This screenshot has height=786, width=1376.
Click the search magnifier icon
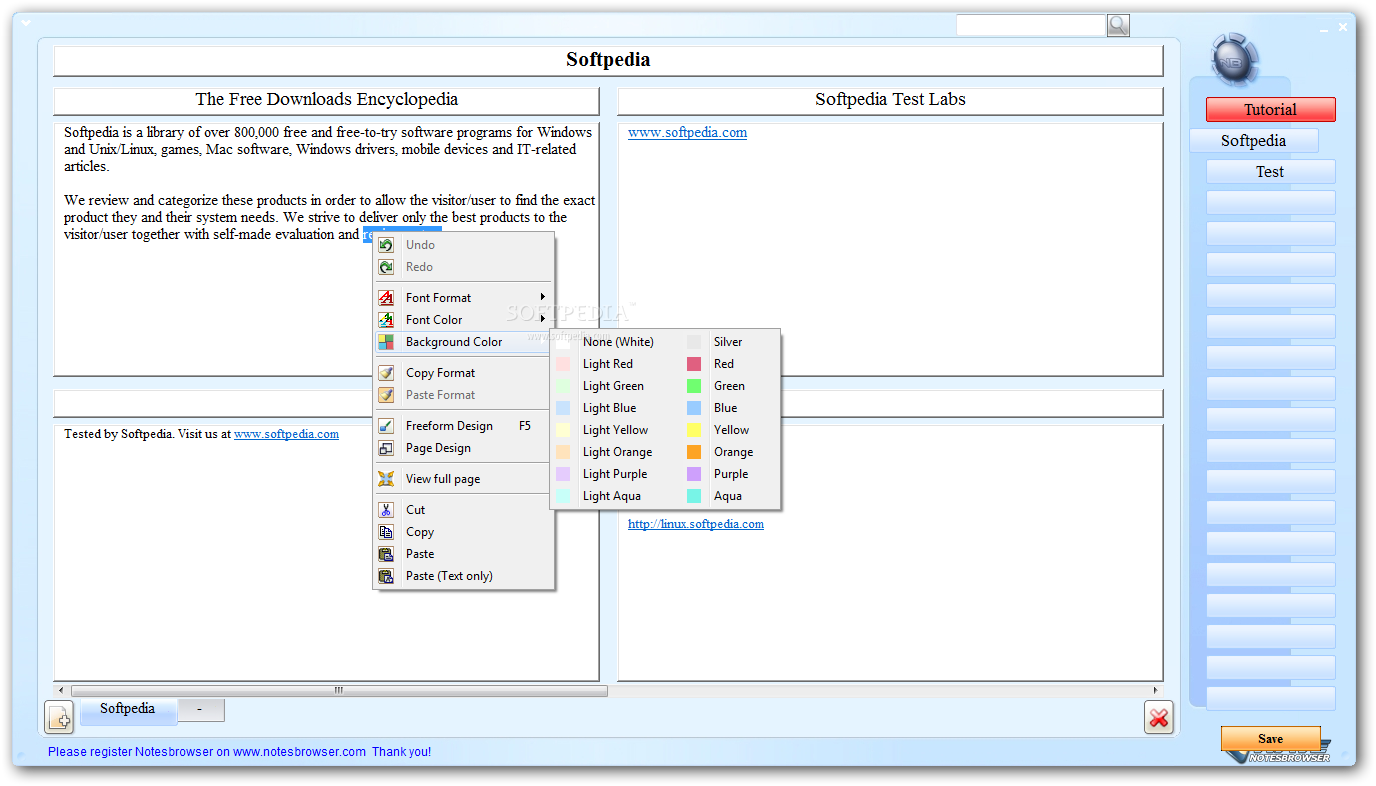click(1118, 25)
